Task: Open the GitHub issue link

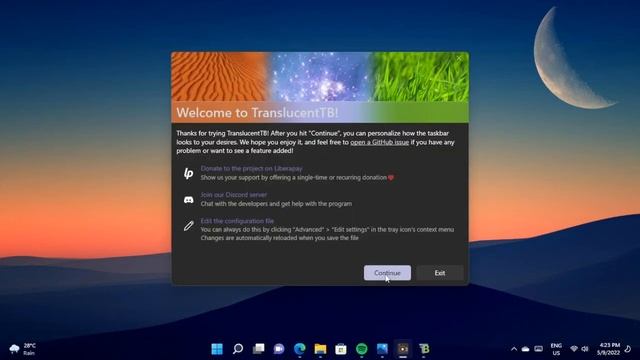Action: [380, 142]
